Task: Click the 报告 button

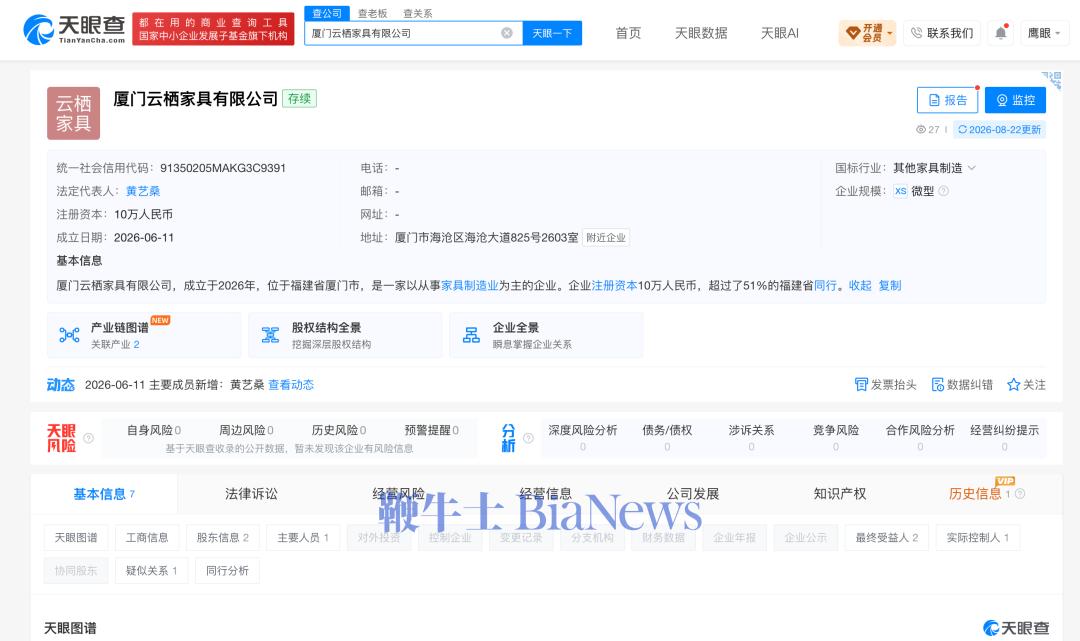Action: (948, 100)
